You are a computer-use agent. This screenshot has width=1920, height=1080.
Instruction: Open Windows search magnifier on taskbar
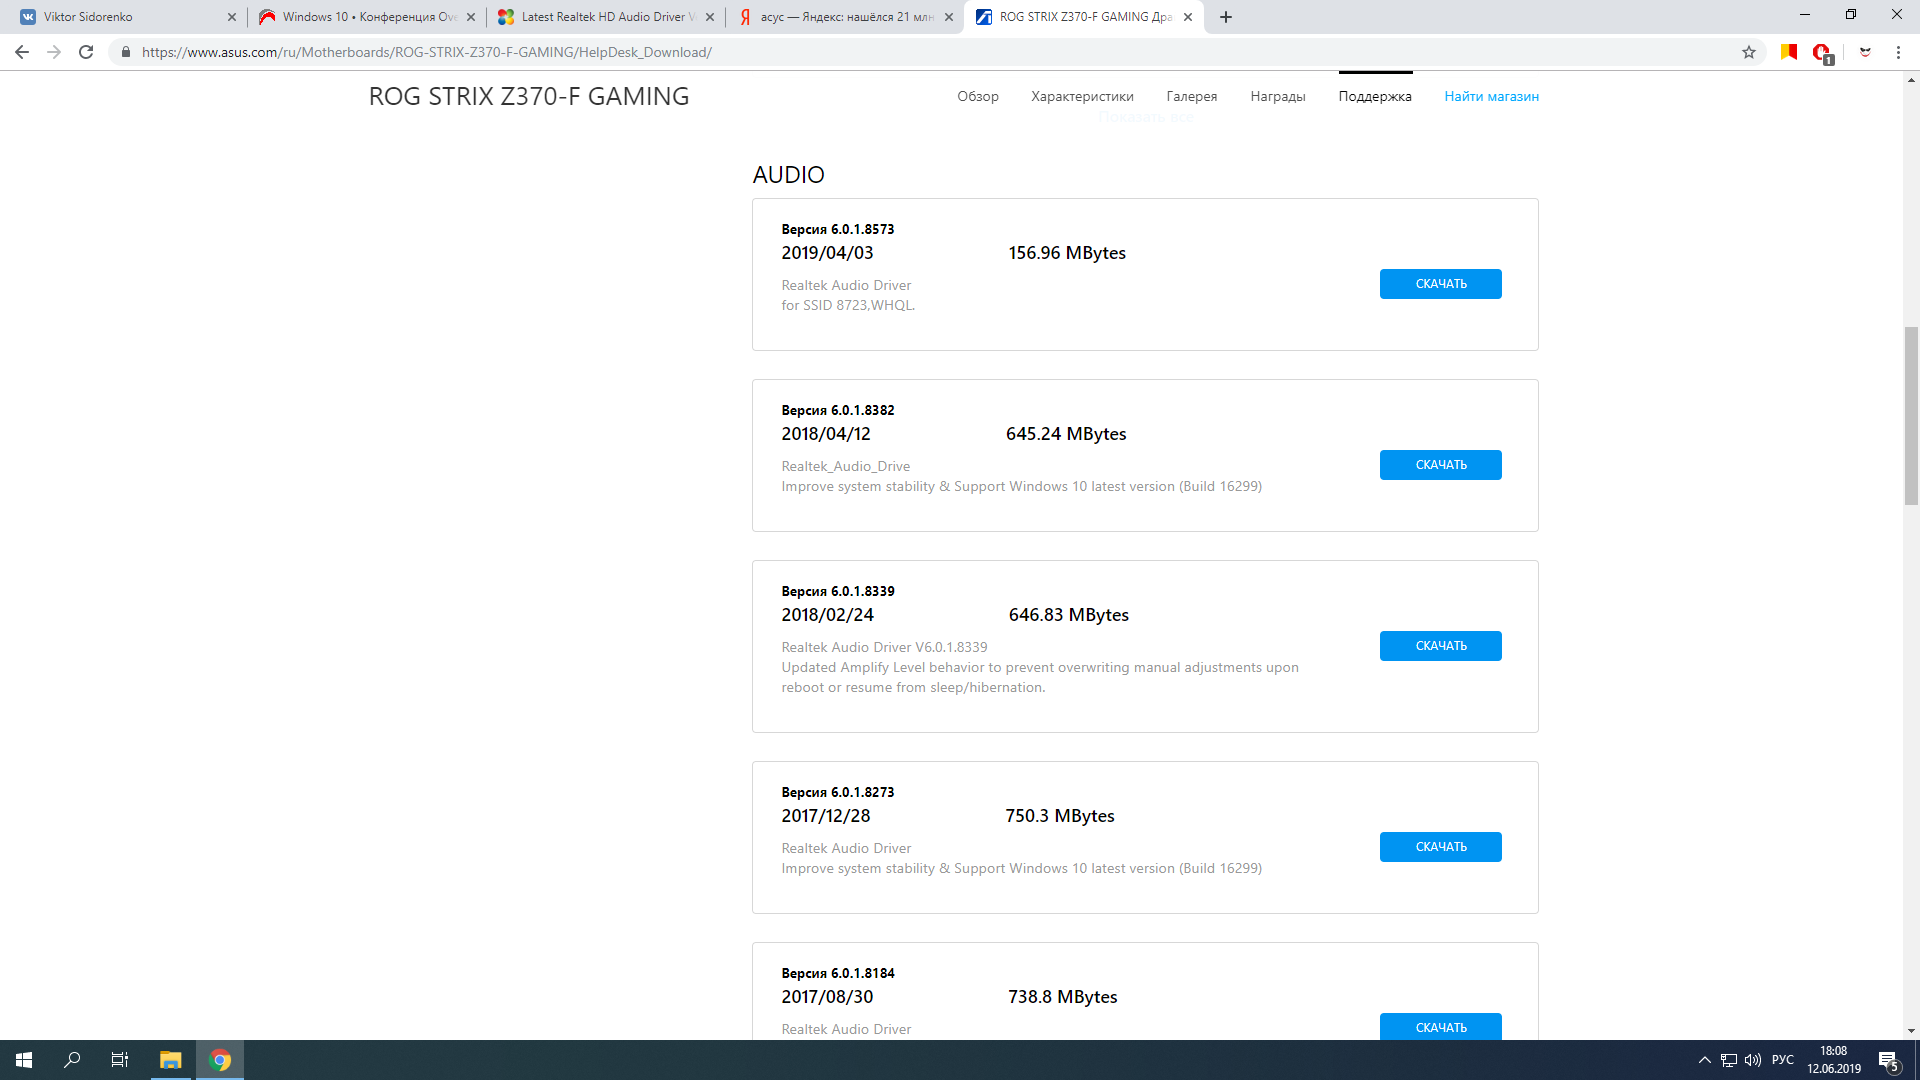pos(72,1060)
